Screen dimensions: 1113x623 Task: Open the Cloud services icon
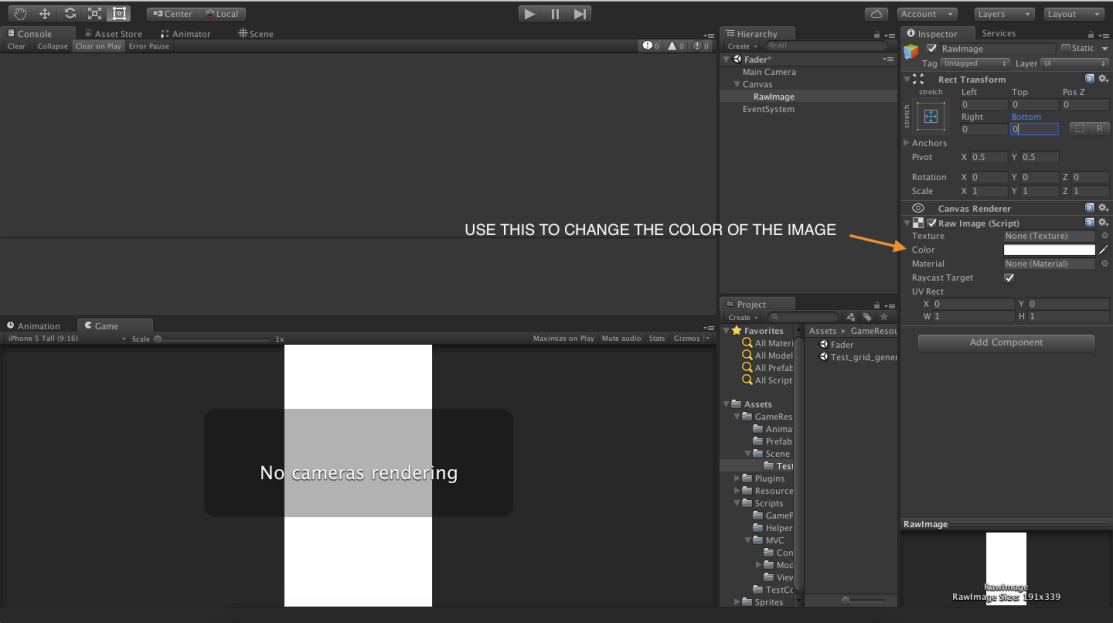[877, 14]
